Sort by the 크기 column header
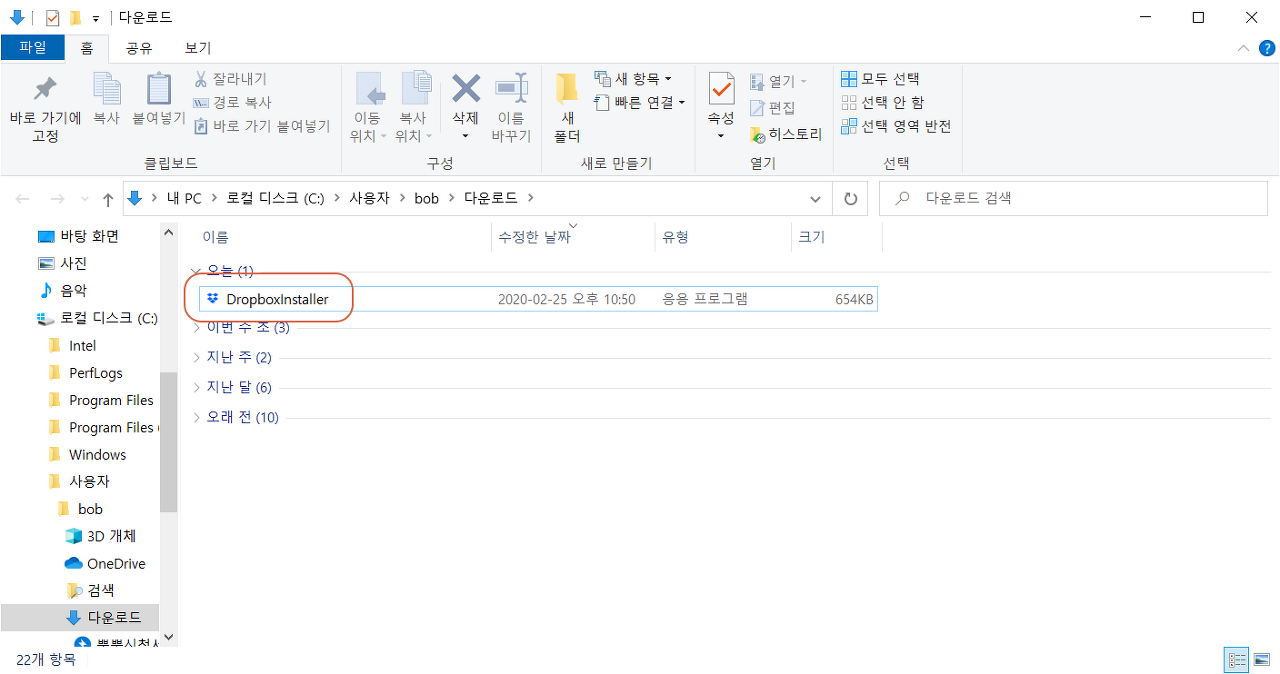Image resolution: width=1280 pixels, height=674 pixels. (x=811, y=237)
